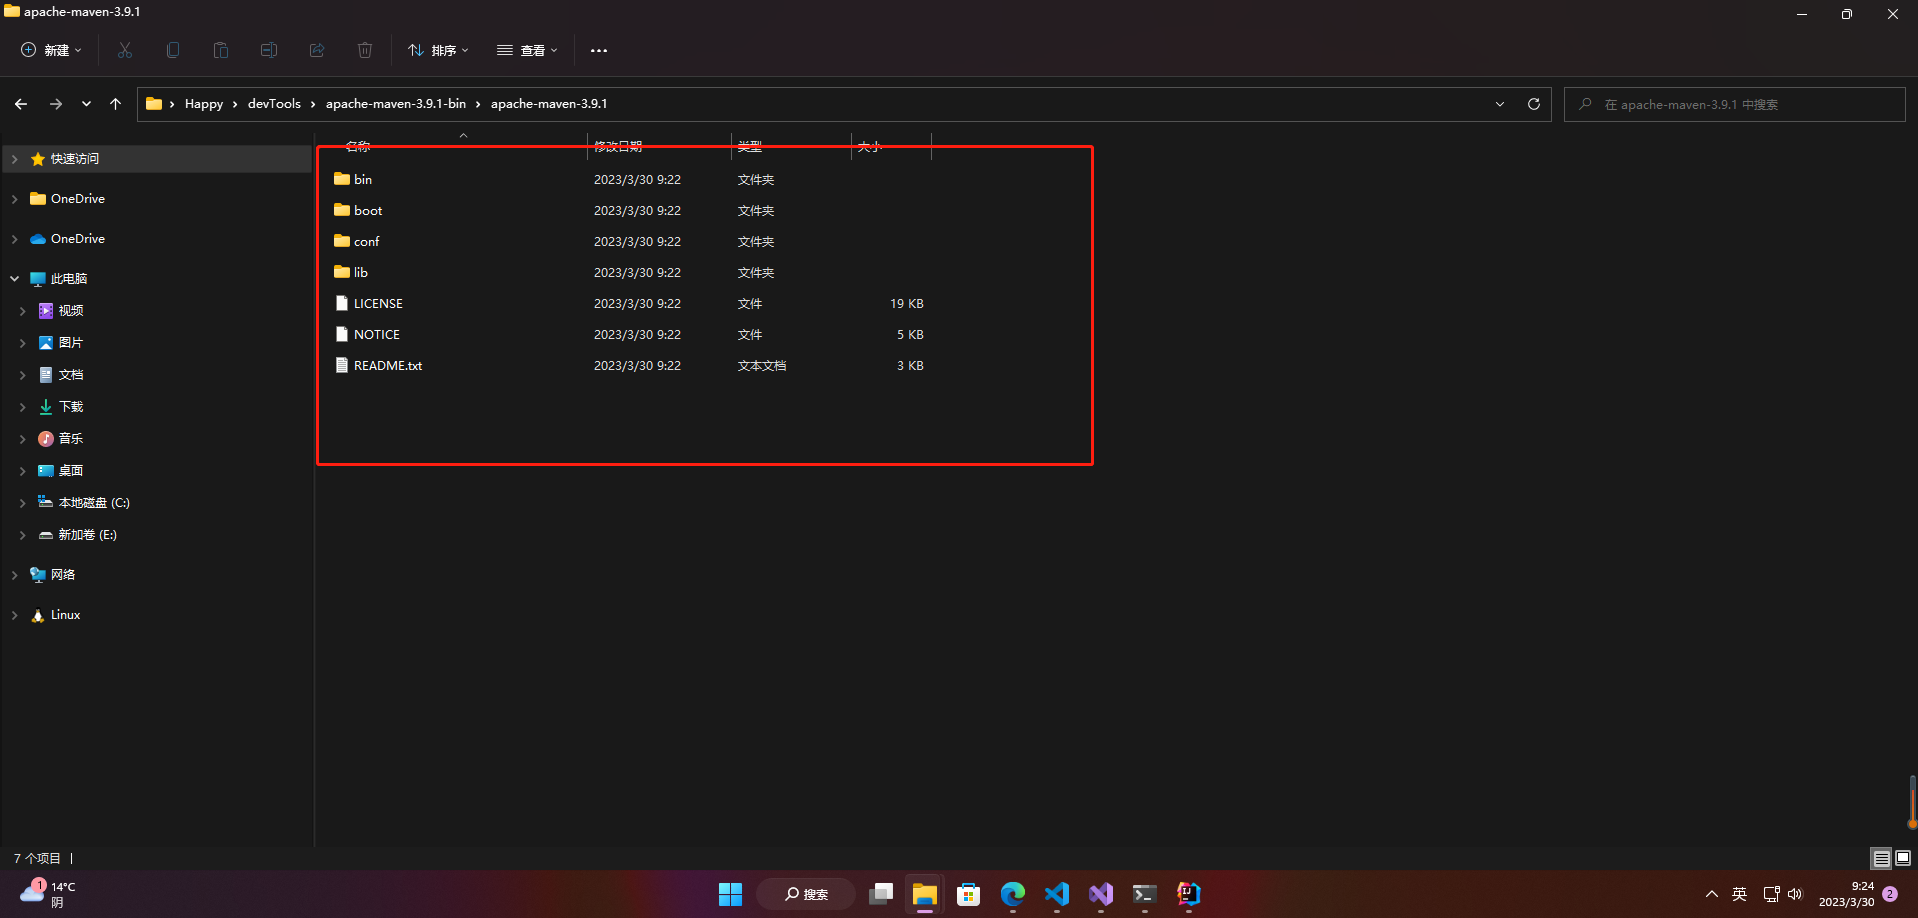This screenshot has height=918, width=1918.
Task: Open Windows Start menu
Action: pyautogui.click(x=731, y=894)
